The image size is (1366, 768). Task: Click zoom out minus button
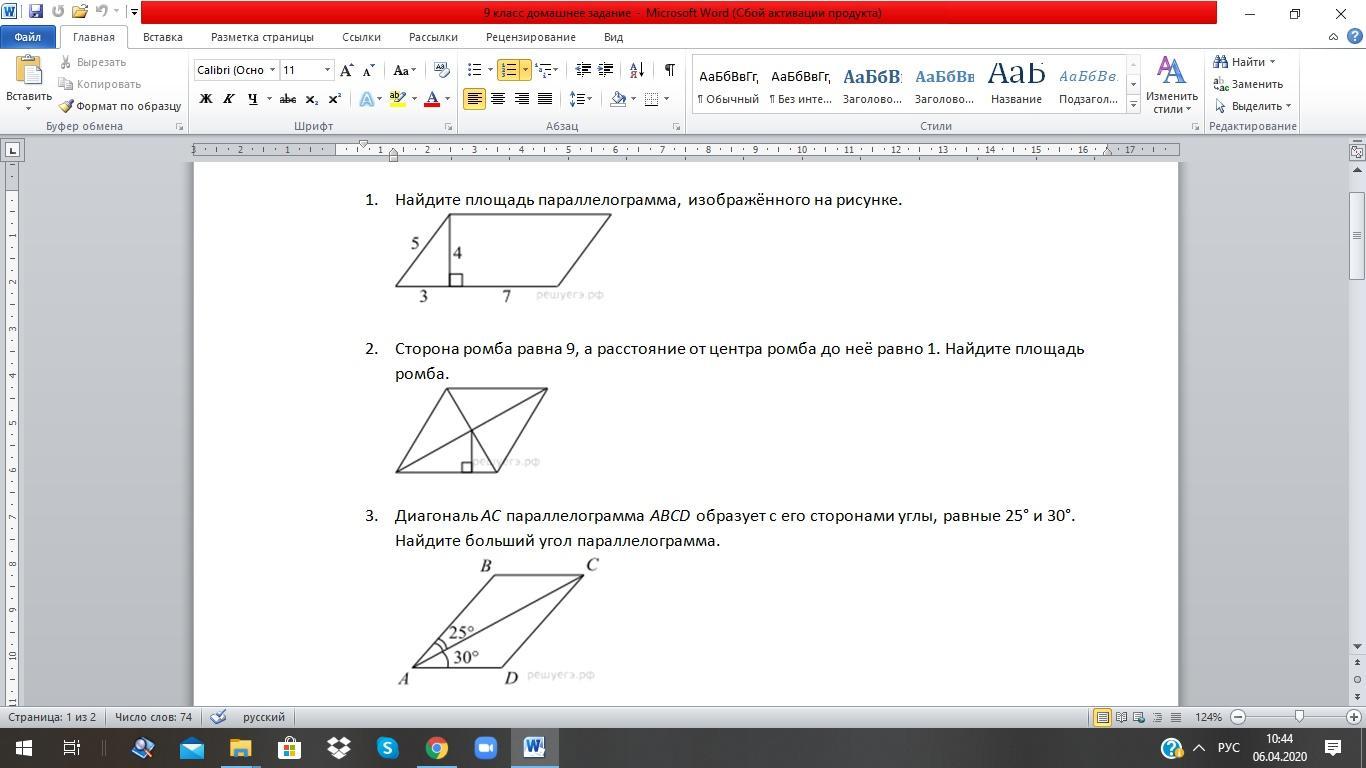coord(1238,717)
